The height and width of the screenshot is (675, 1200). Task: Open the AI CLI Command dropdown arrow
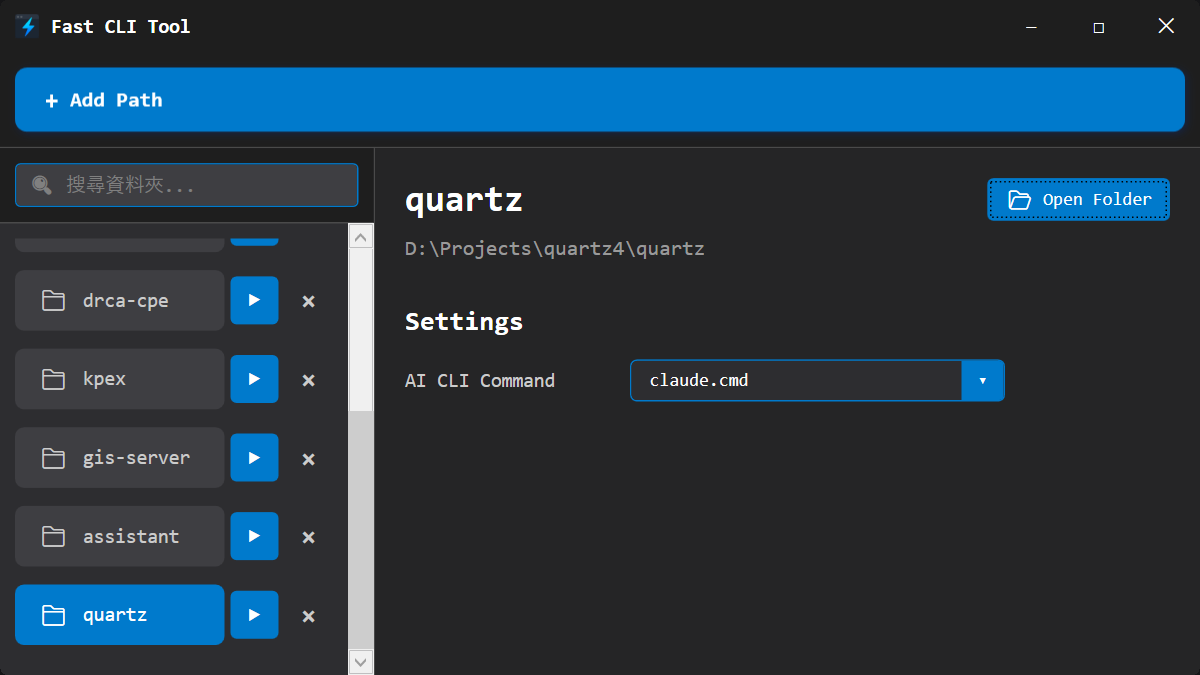click(x=983, y=380)
